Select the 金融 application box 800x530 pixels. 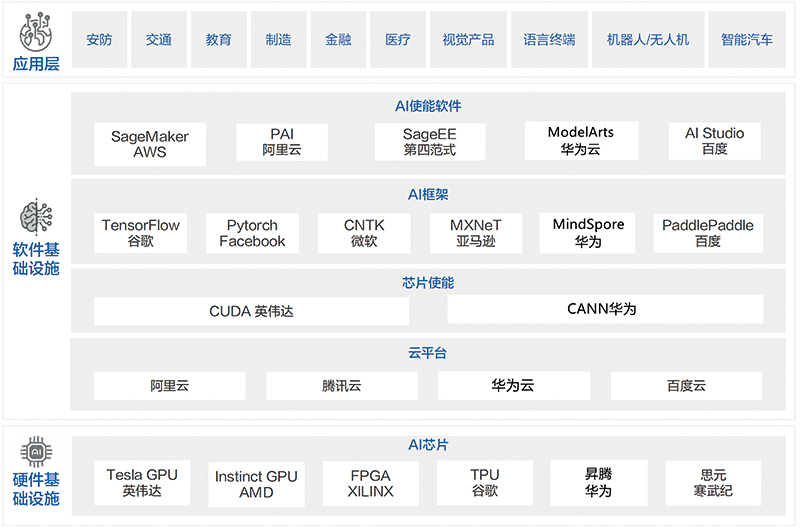(338, 40)
